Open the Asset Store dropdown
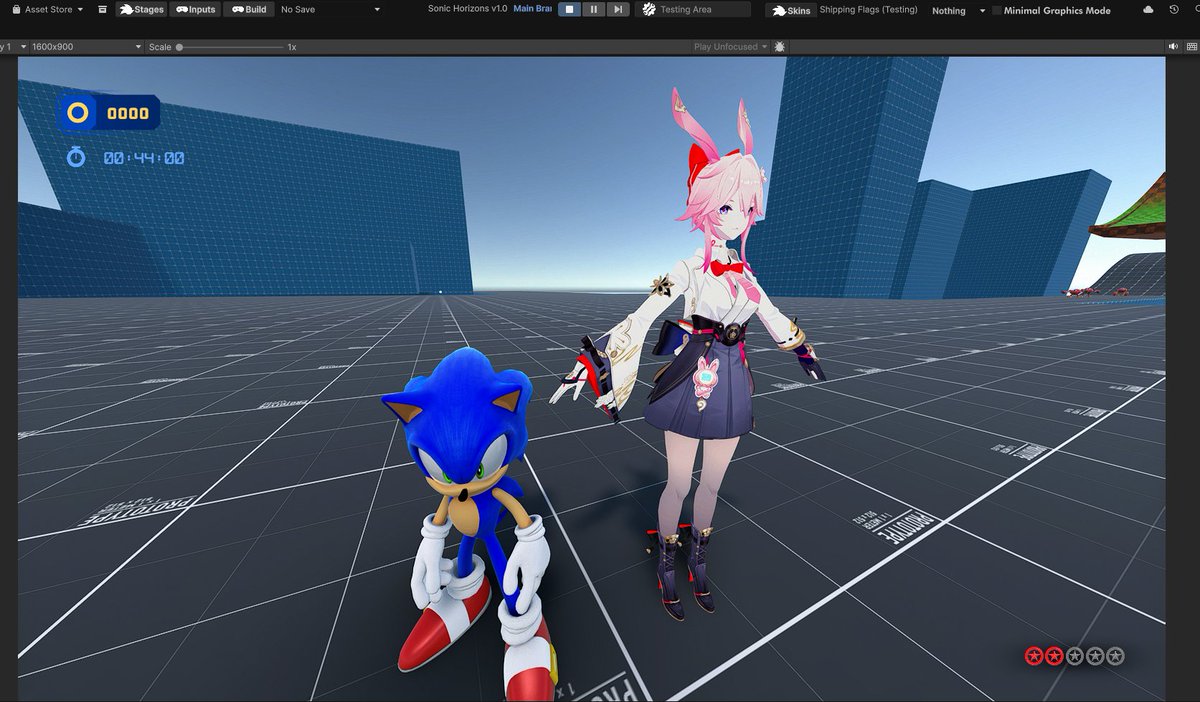The width and height of the screenshot is (1200, 702). tap(47, 9)
